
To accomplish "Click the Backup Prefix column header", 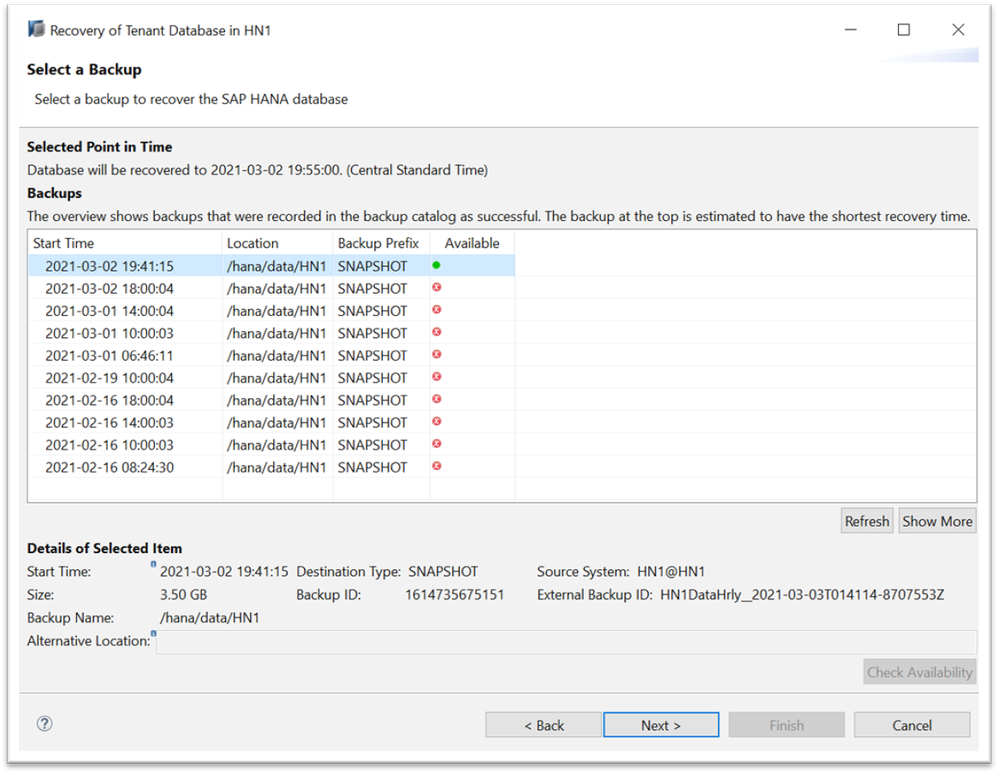I will pyautogui.click(x=381, y=243).
